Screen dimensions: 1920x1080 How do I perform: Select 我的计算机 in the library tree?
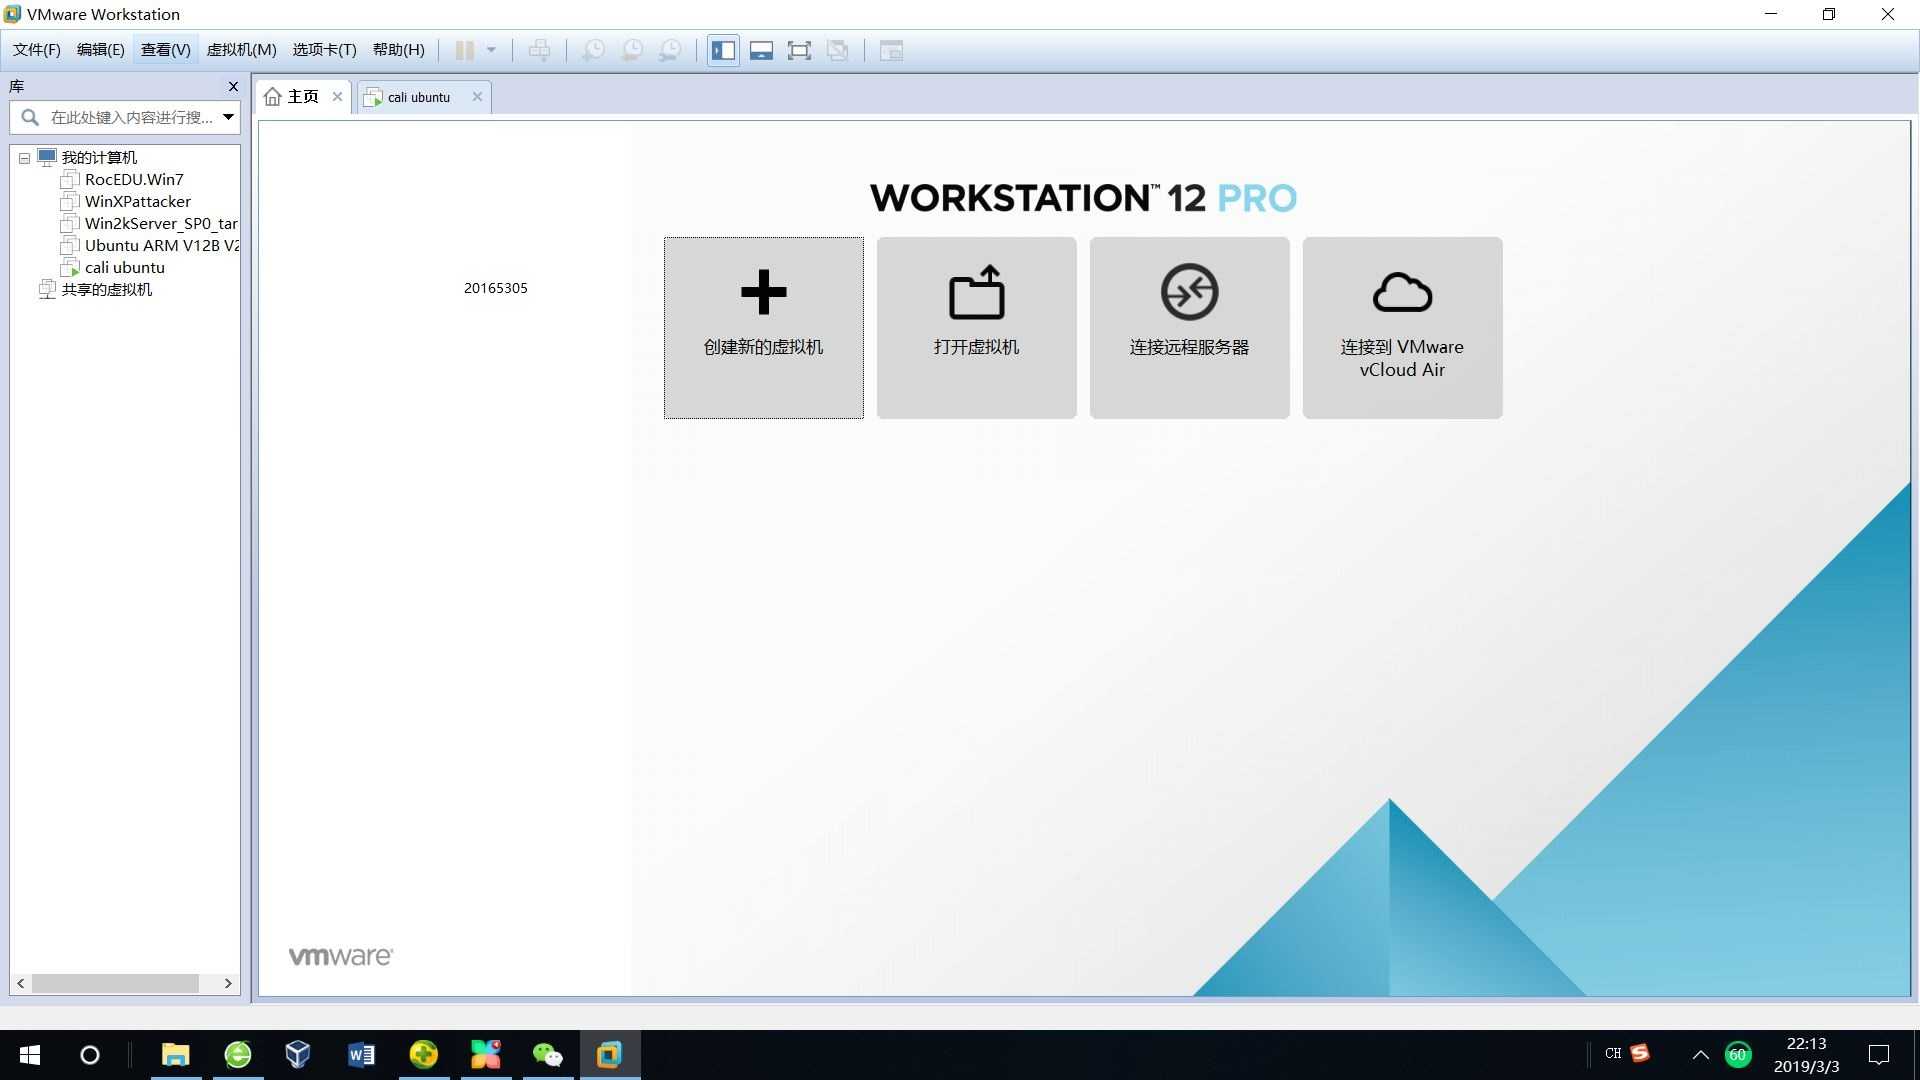click(99, 158)
